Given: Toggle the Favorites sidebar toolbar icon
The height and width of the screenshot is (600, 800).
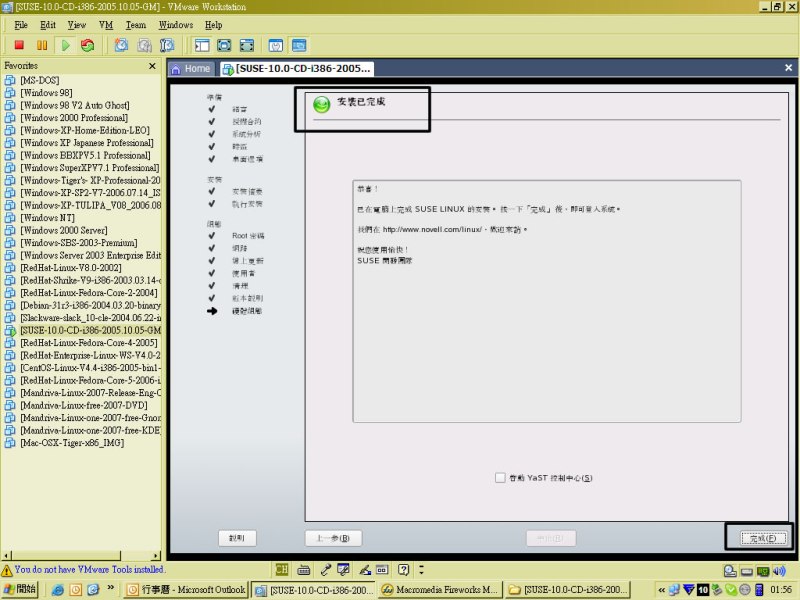Looking at the screenshot, I should (202, 45).
